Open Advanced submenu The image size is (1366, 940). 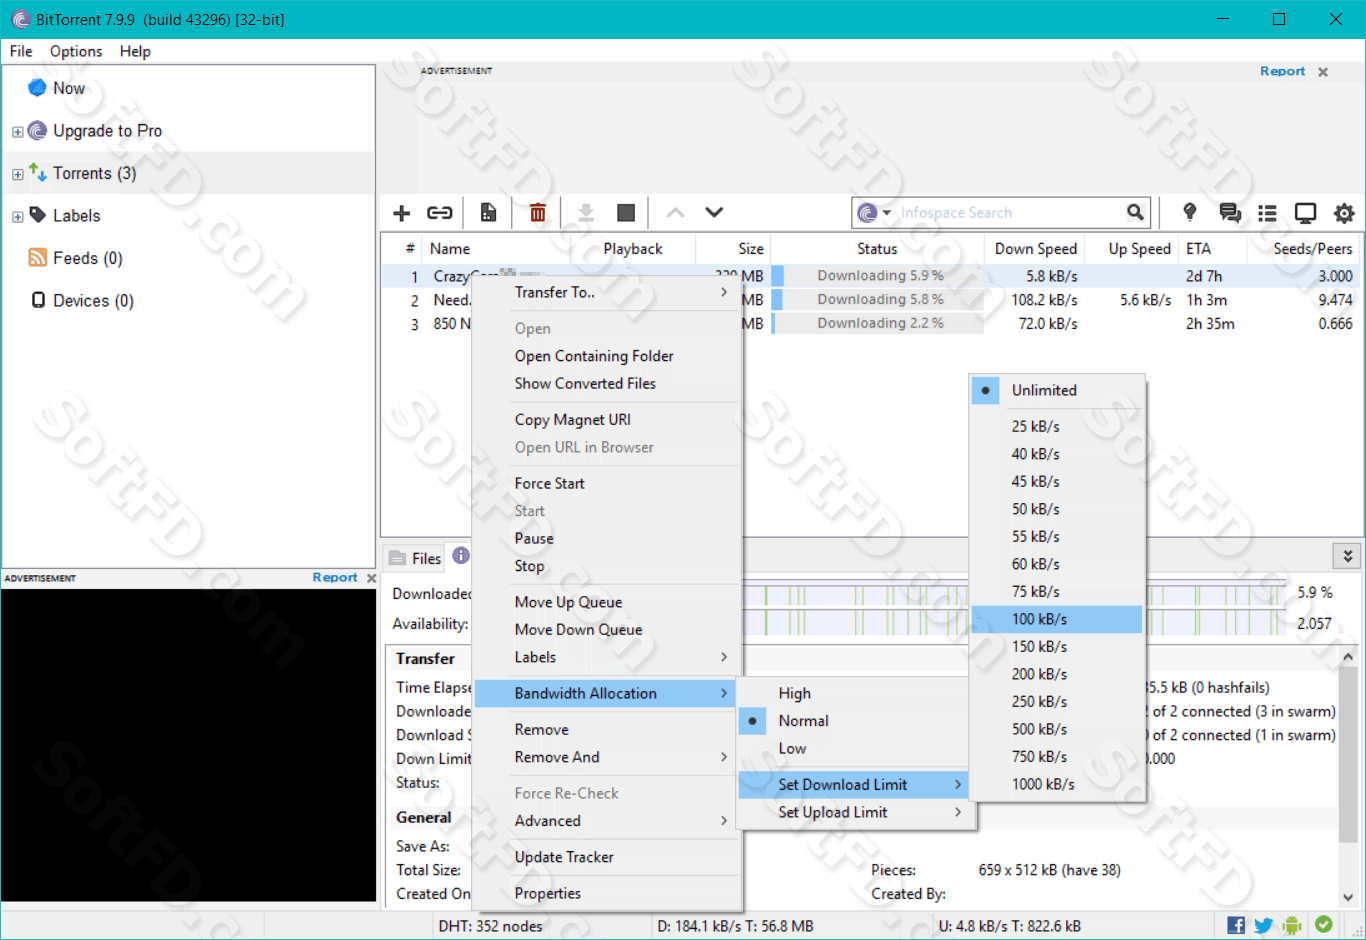click(x=607, y=821)
